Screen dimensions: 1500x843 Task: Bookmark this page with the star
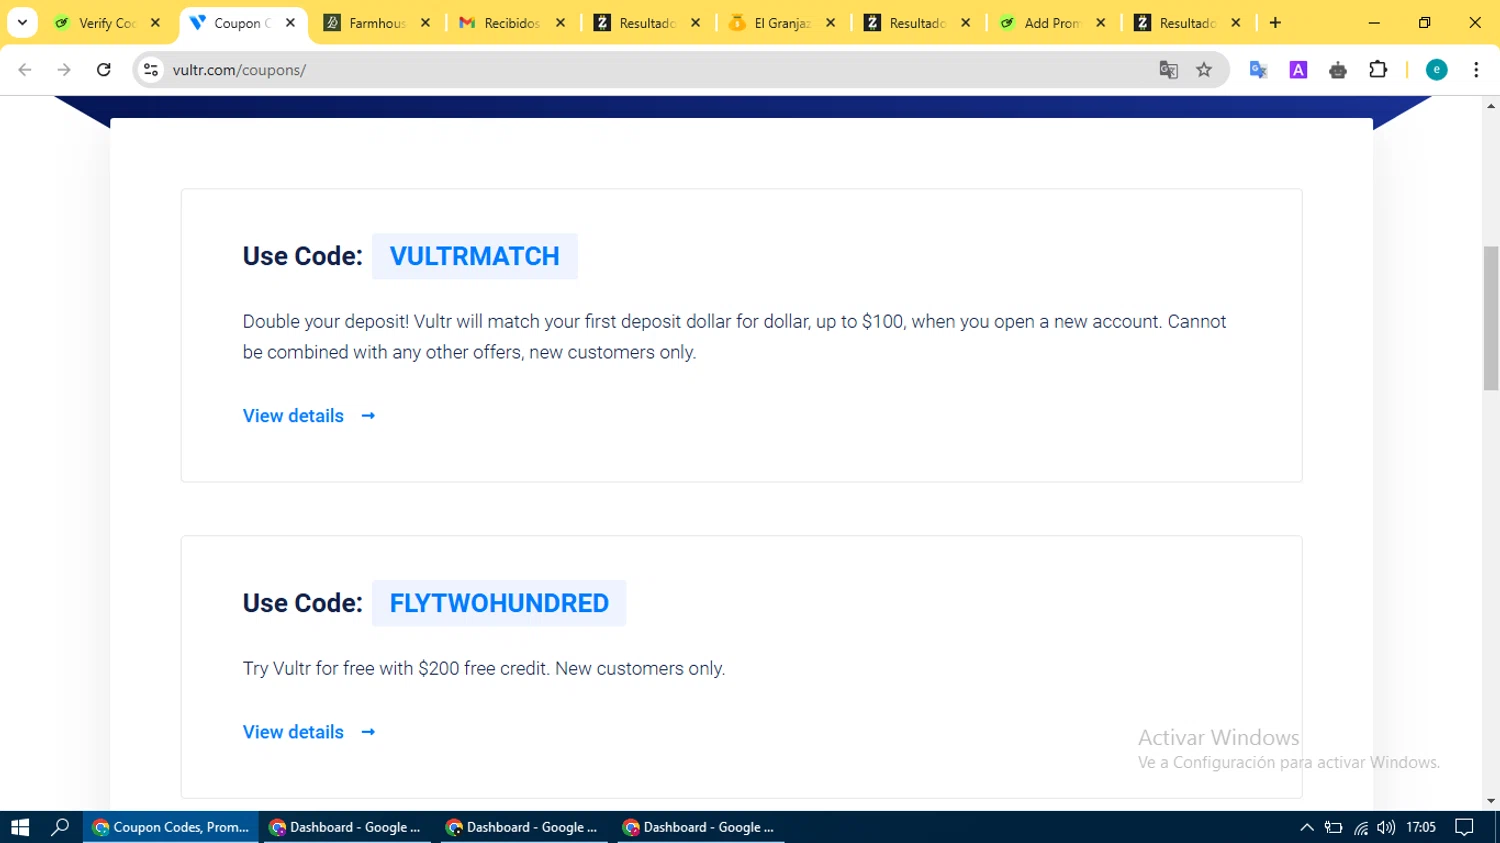(1204, 70)
